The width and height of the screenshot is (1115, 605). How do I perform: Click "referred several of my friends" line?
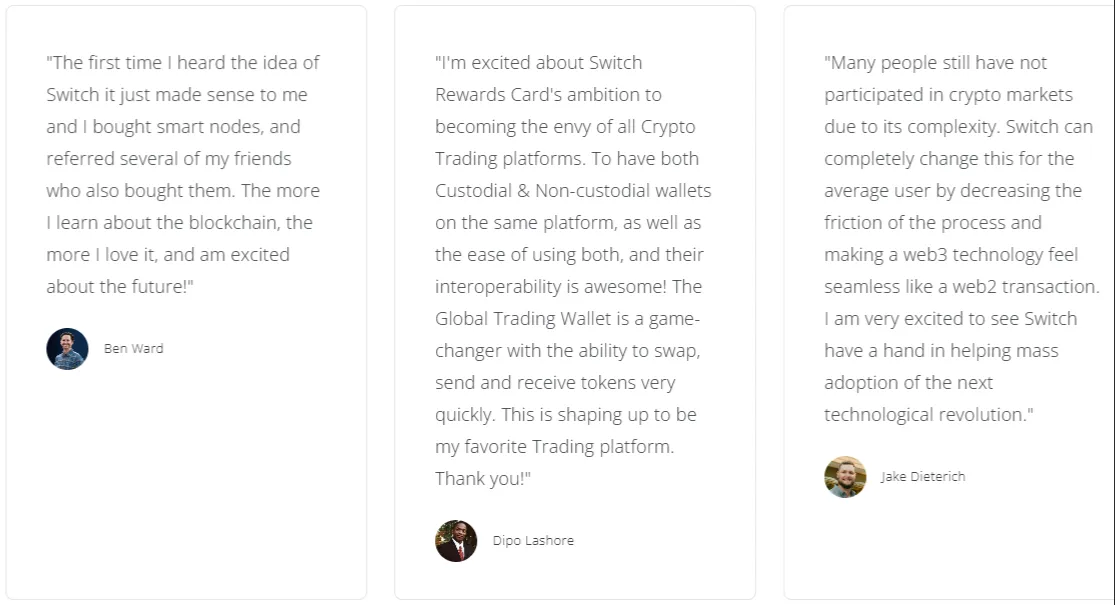(x=169, y=159)
